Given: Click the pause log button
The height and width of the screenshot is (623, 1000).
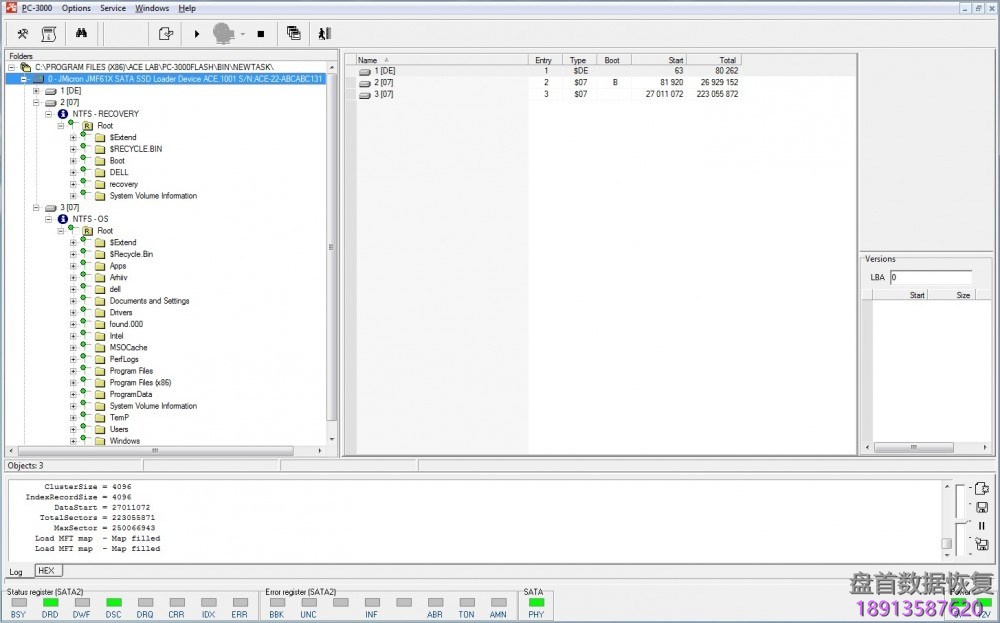Looking at the screenshot, I should [x=982, y=525].
